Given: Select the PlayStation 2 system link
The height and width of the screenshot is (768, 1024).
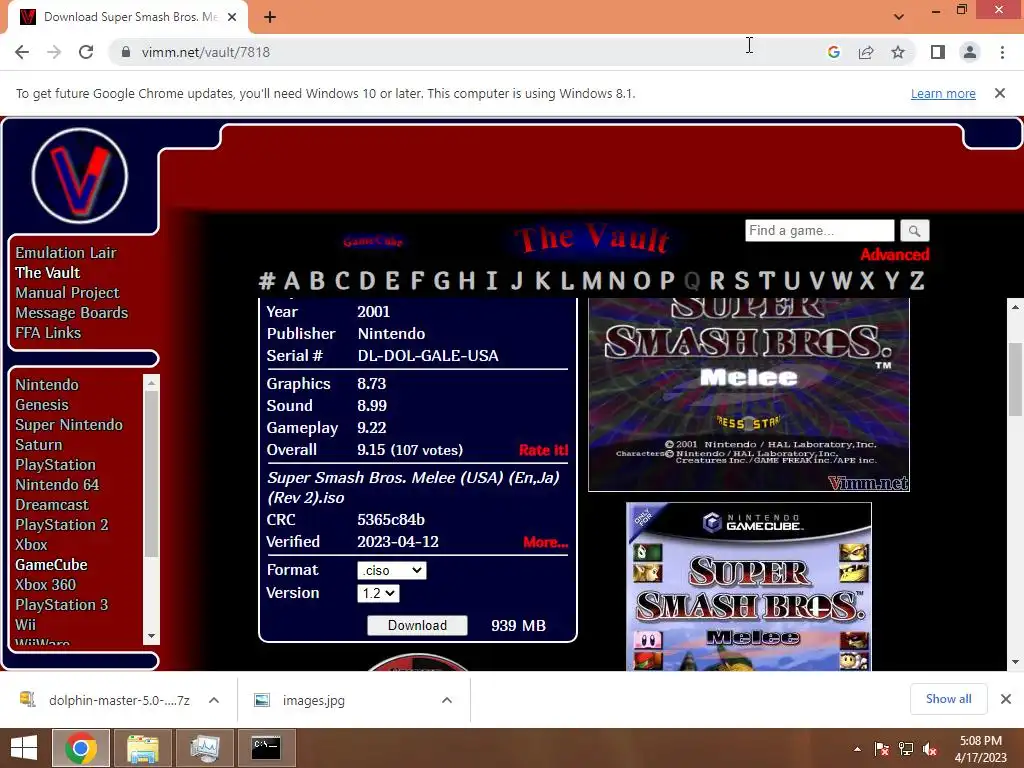Looking at the screenshot, I should 62,525.
